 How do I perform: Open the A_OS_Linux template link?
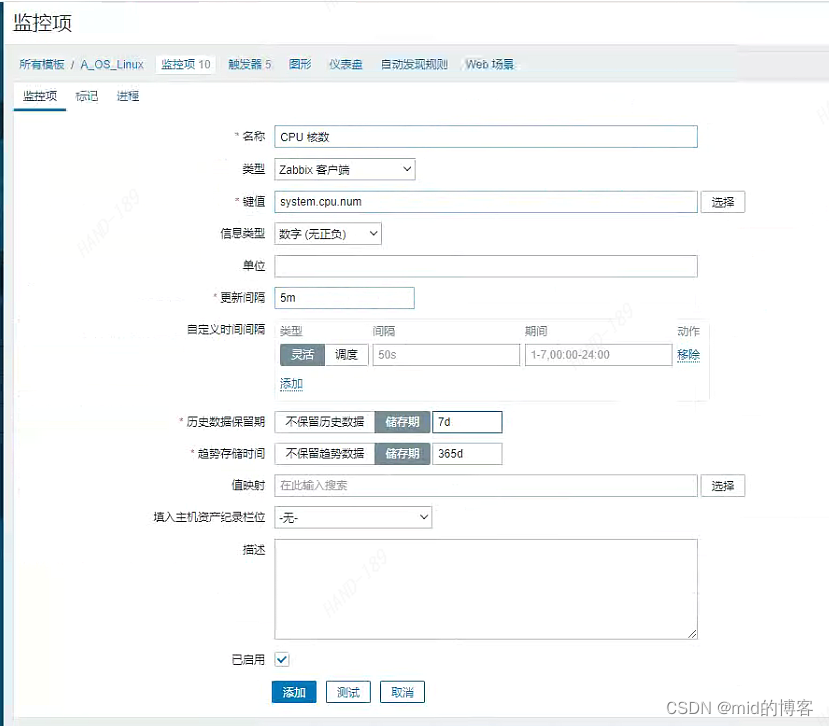[112, 65]
